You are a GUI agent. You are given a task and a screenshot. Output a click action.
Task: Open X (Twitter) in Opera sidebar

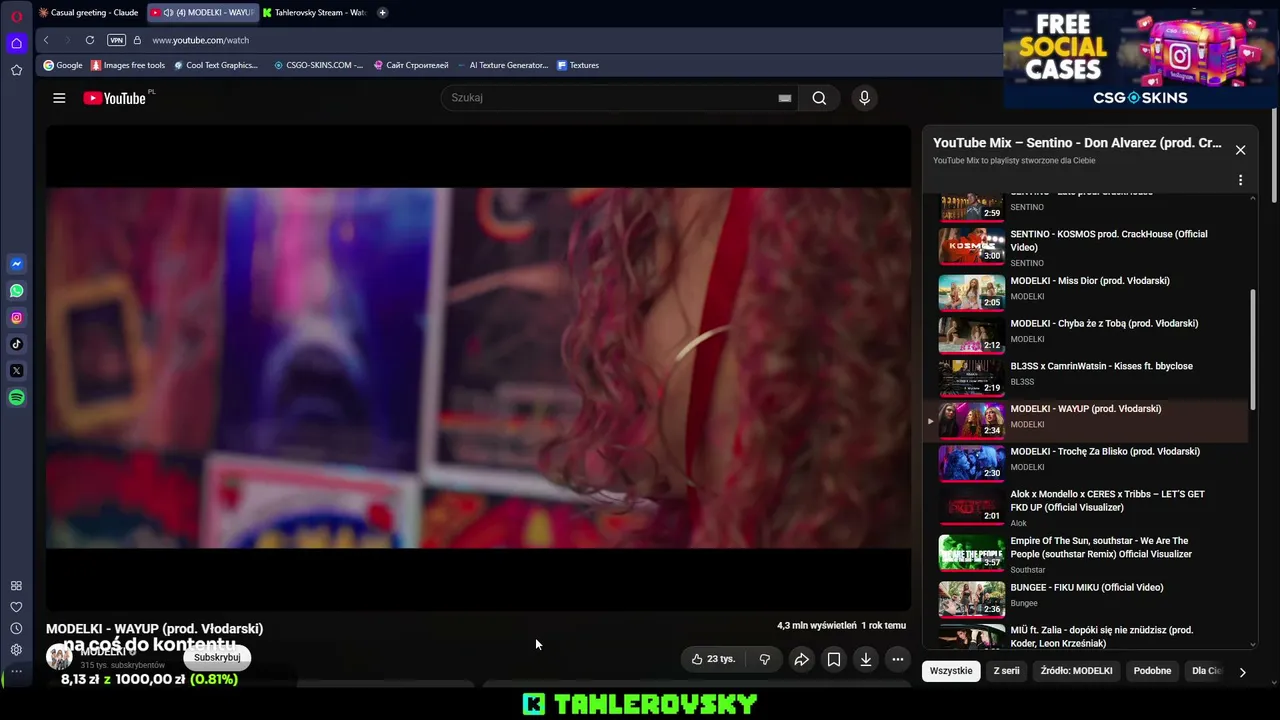point(16,371)
